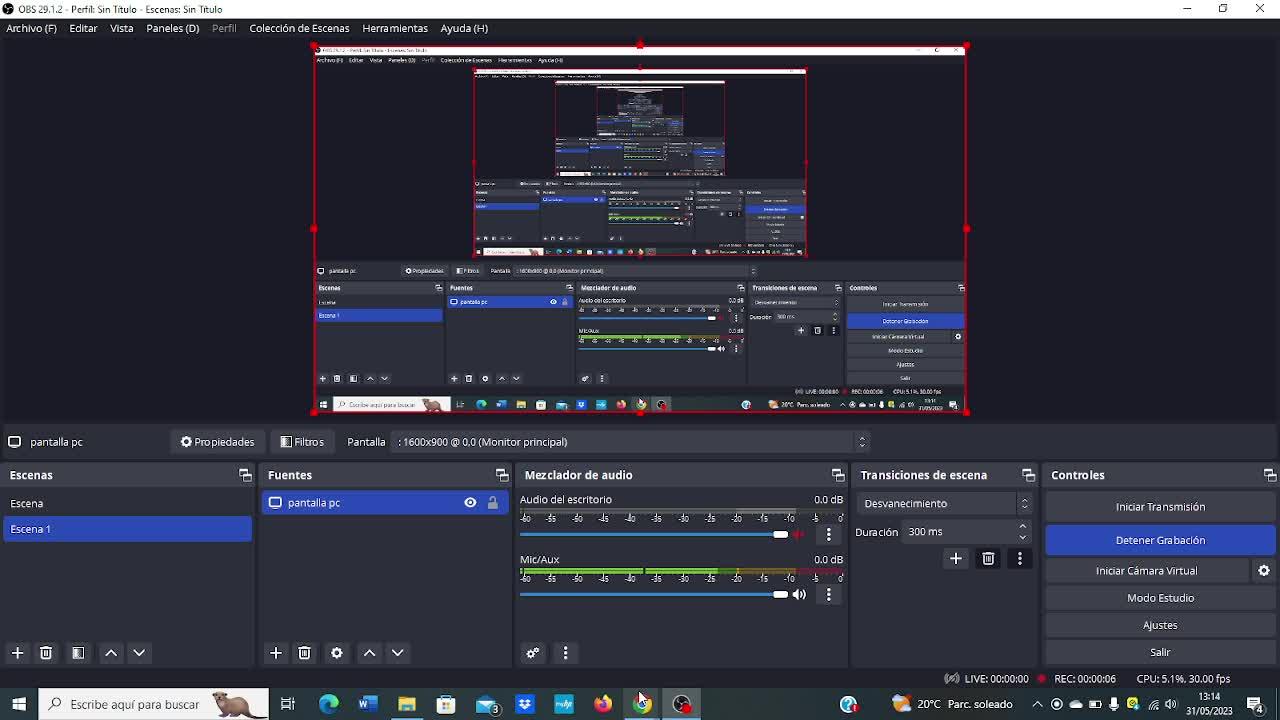Delete selected scene with trash icon

coord(46,653)
